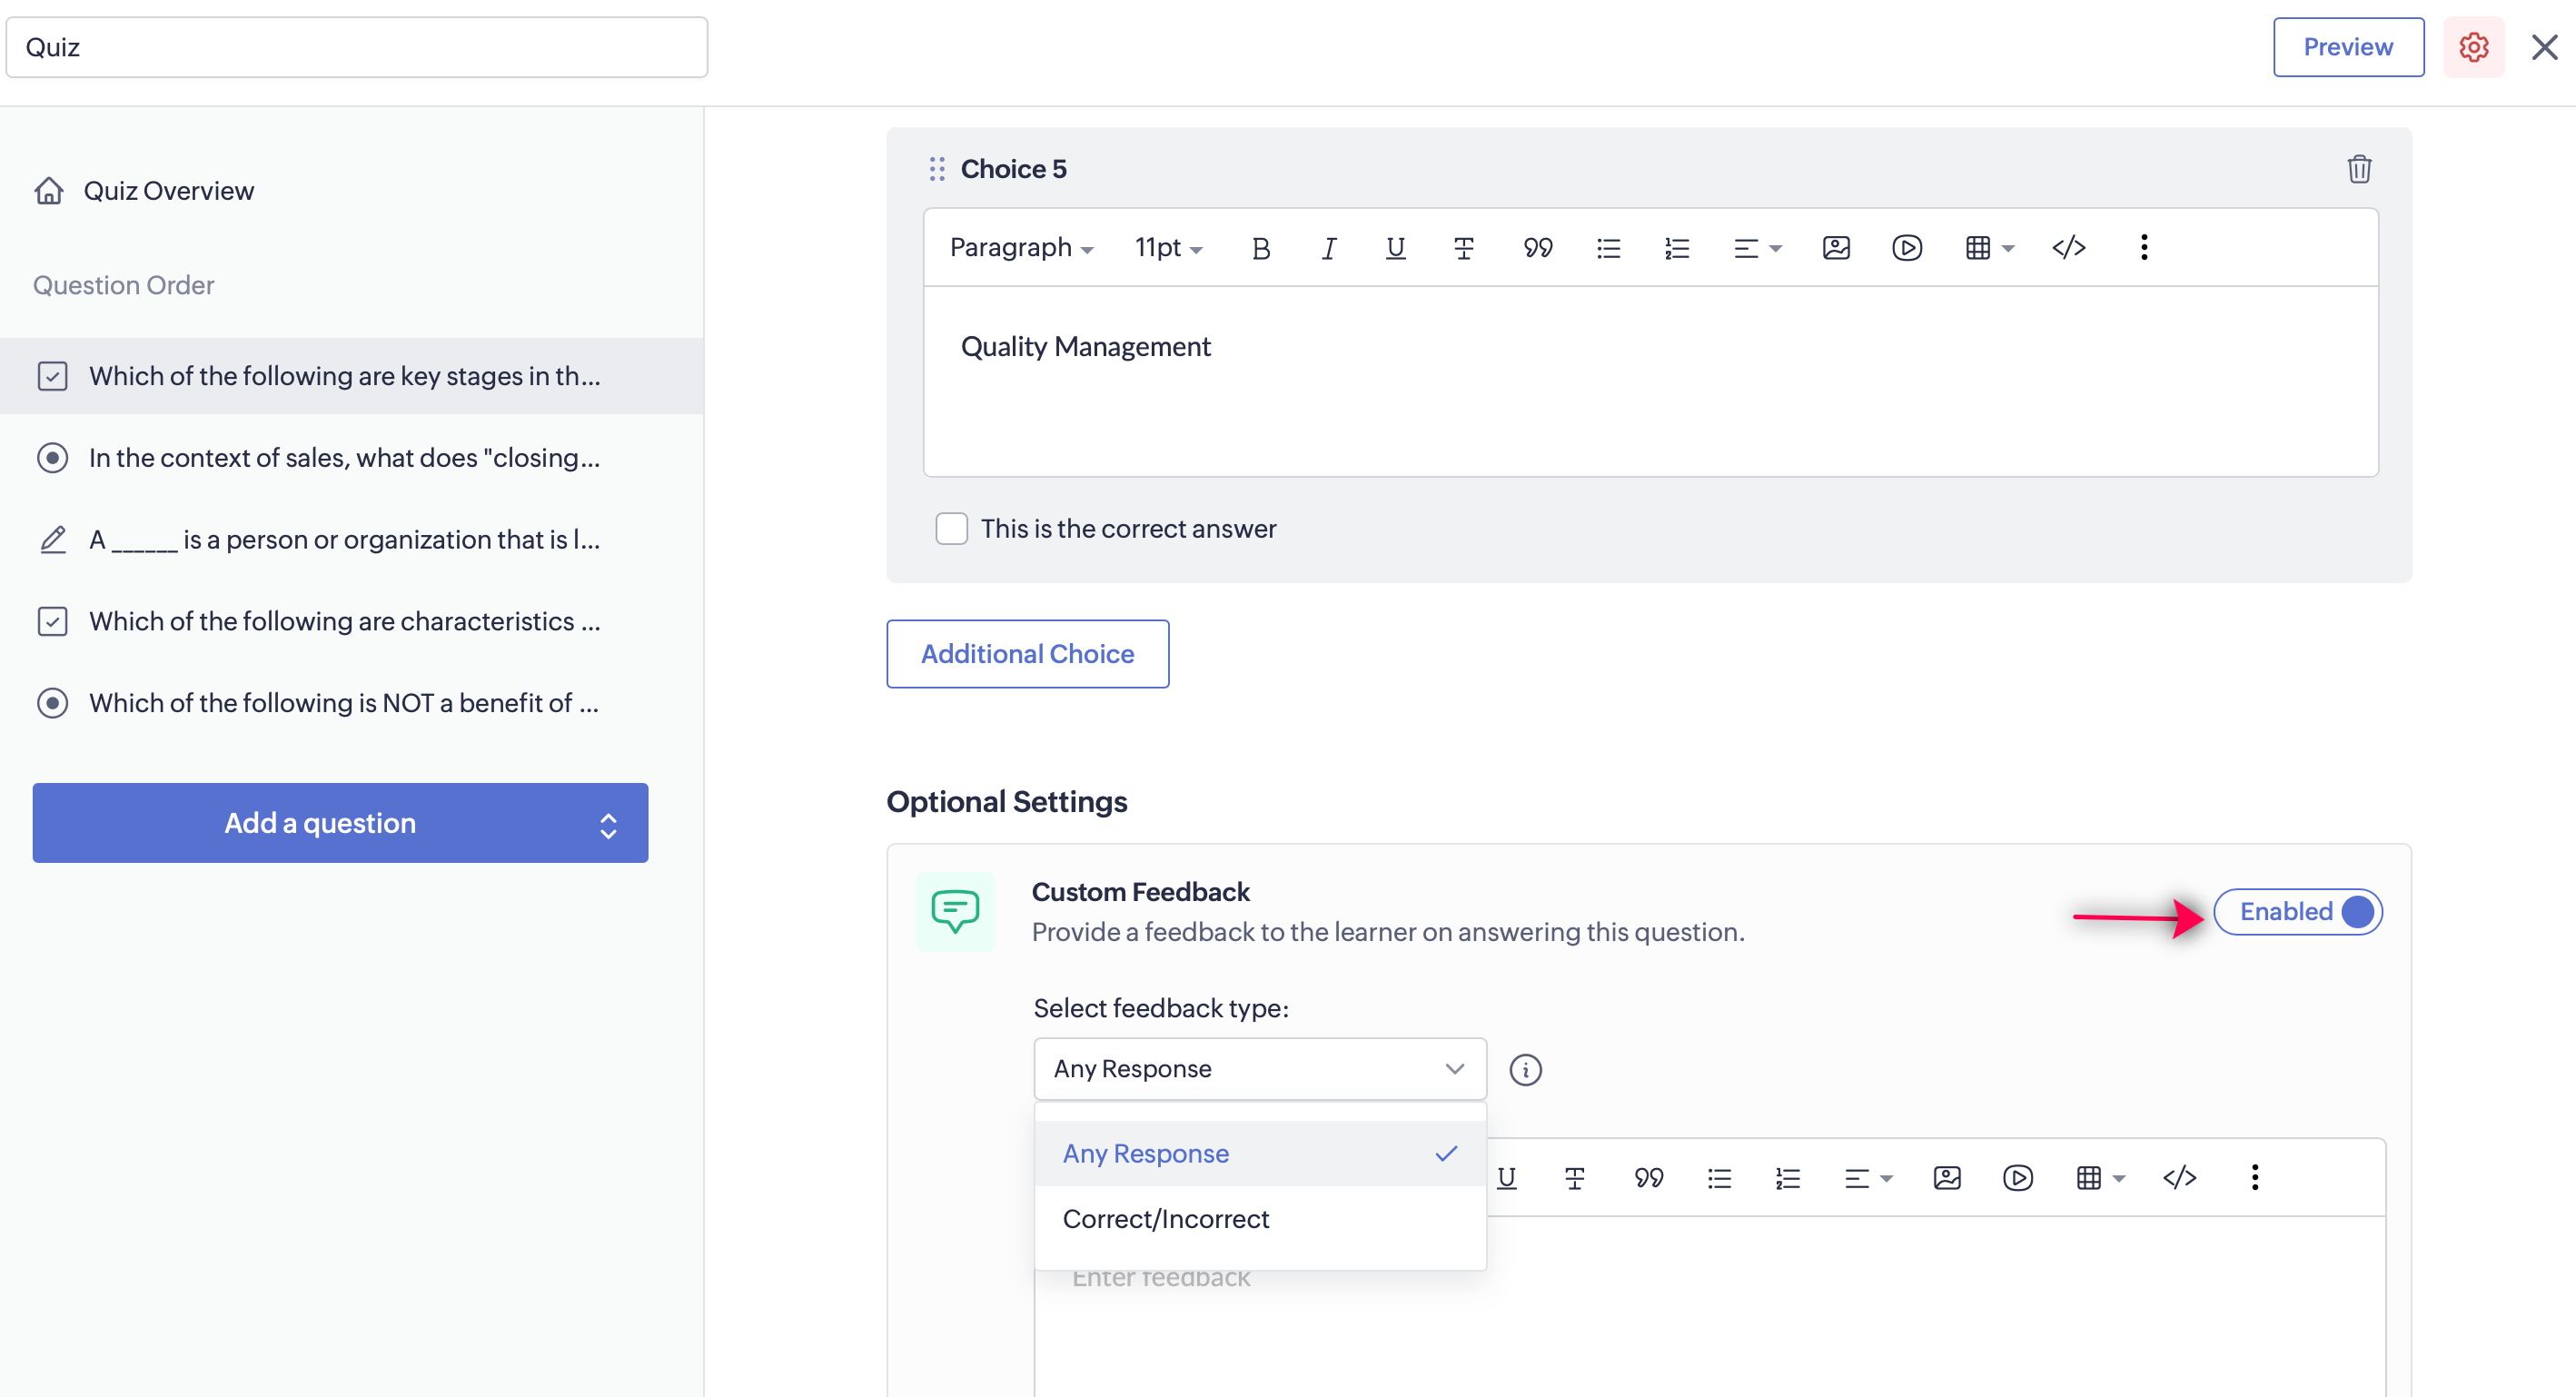Check 'This is the correct answer'

coord(951,528)
